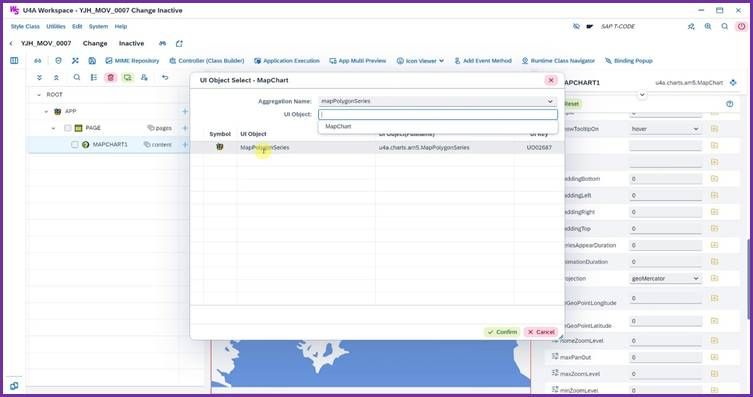Image resolution: width=753 pixels, height=397 pixels.
Task: Open Runtime Class Navigator
Action: point(558,61)
